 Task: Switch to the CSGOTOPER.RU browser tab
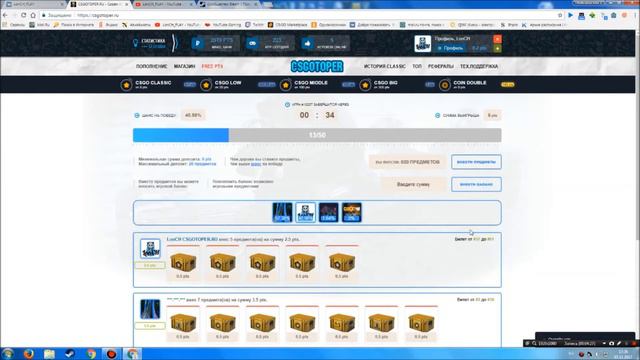tap(98, 4)
